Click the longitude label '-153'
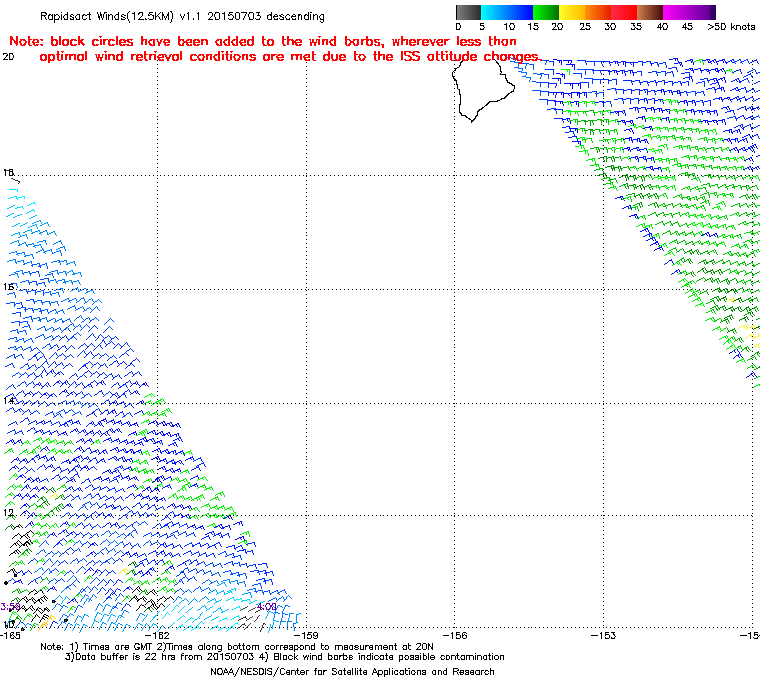 603,636
